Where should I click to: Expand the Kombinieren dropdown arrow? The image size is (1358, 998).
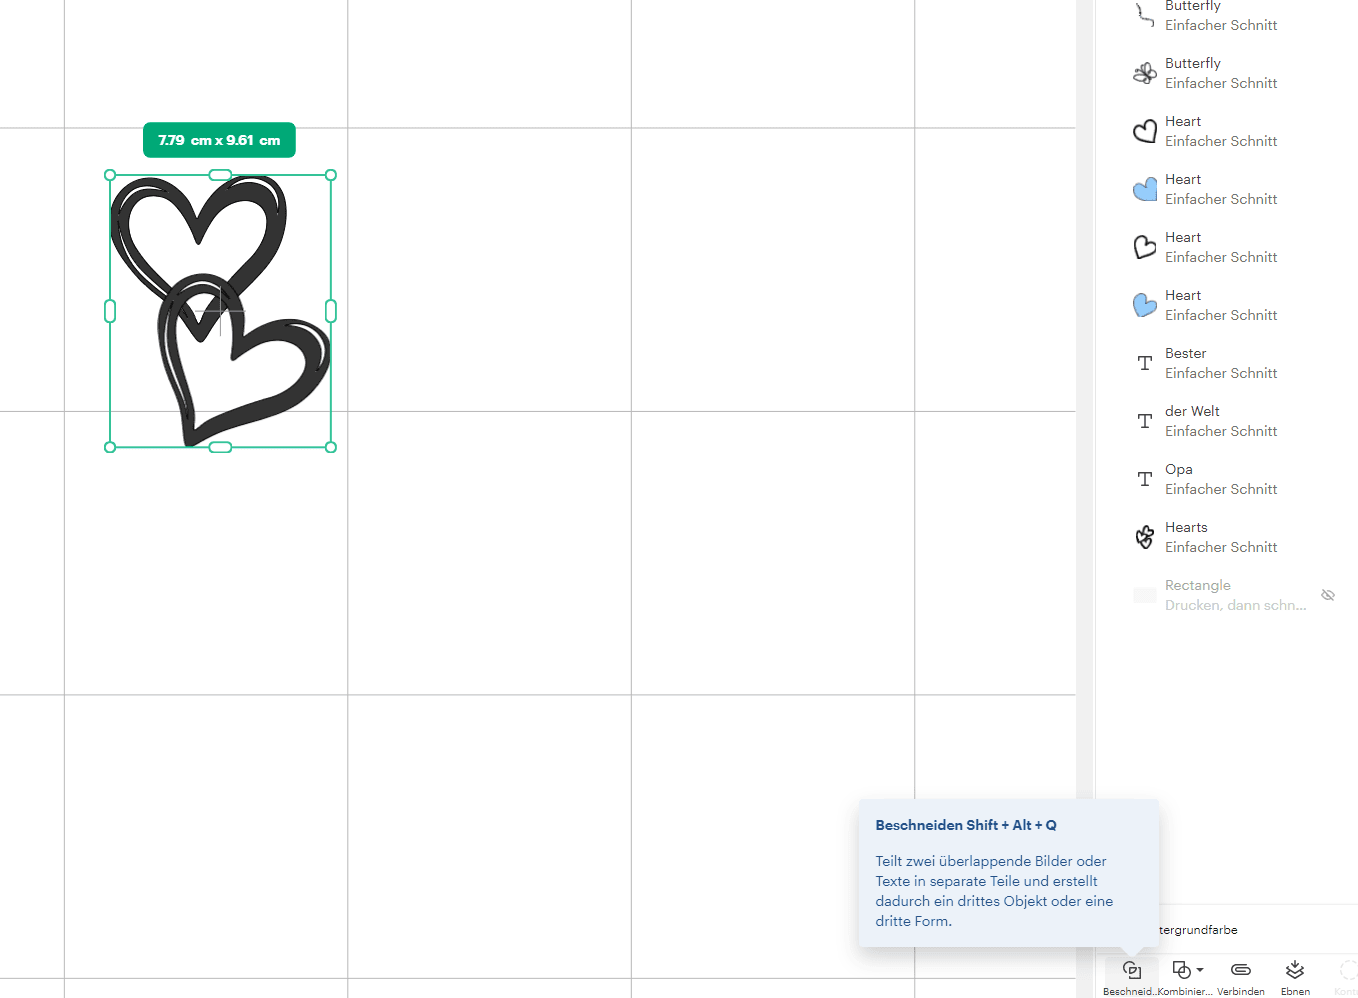tap(1200, 970)
